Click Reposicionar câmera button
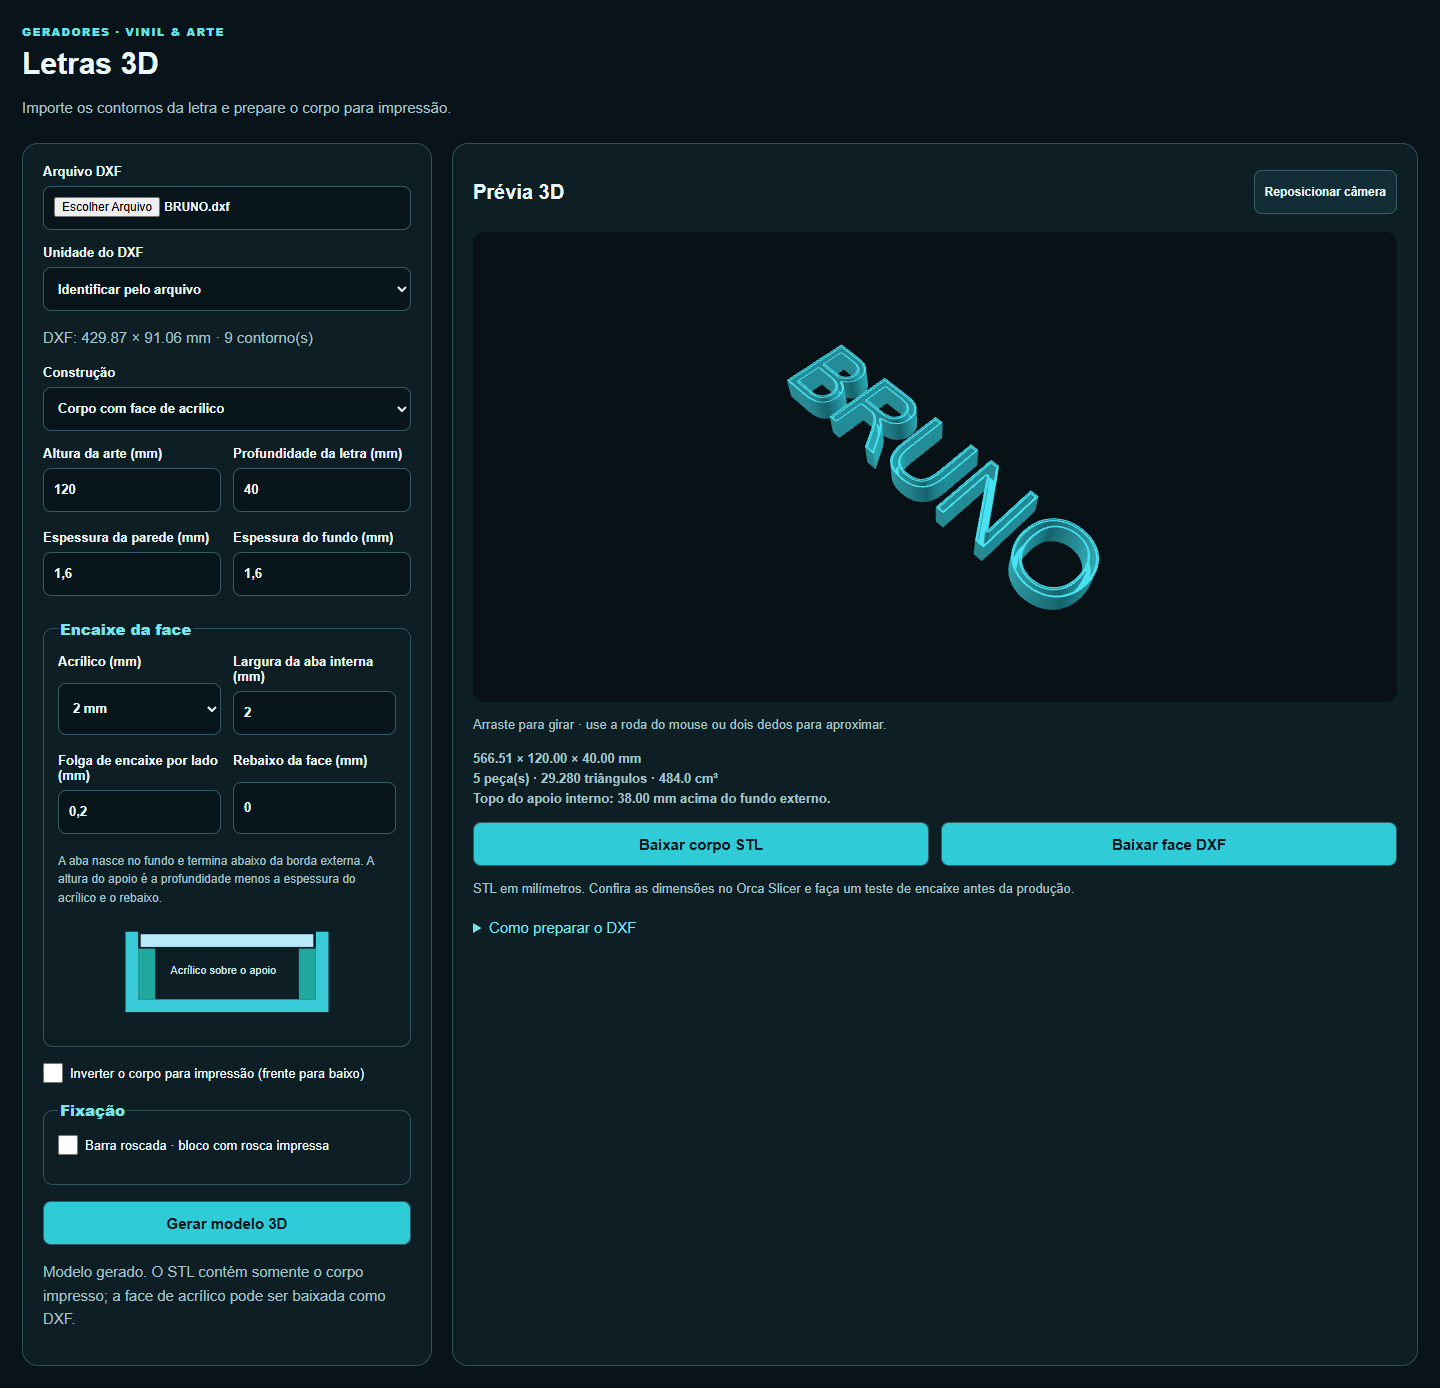 coord(1325,192)
